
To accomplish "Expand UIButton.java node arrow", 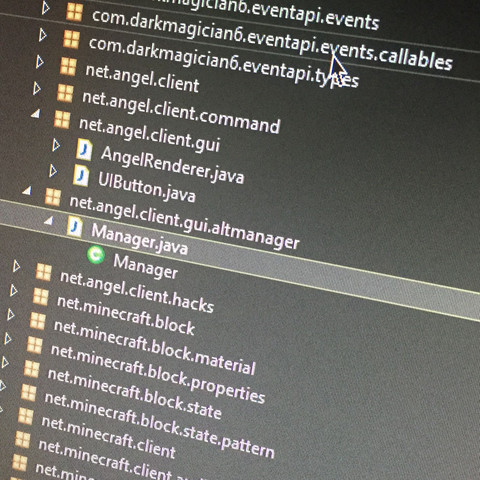I will (x=53, y=171).
